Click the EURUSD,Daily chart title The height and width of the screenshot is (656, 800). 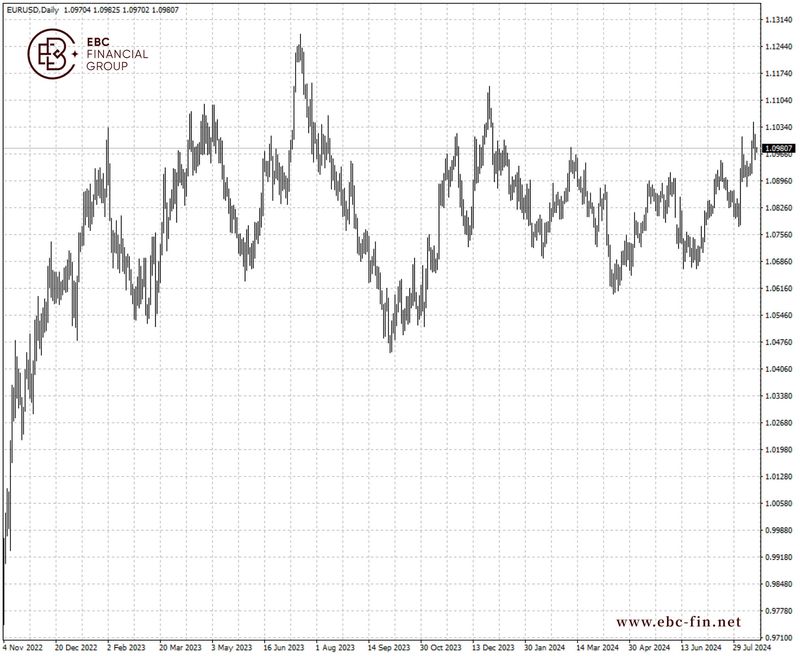[x=33, y=8]
